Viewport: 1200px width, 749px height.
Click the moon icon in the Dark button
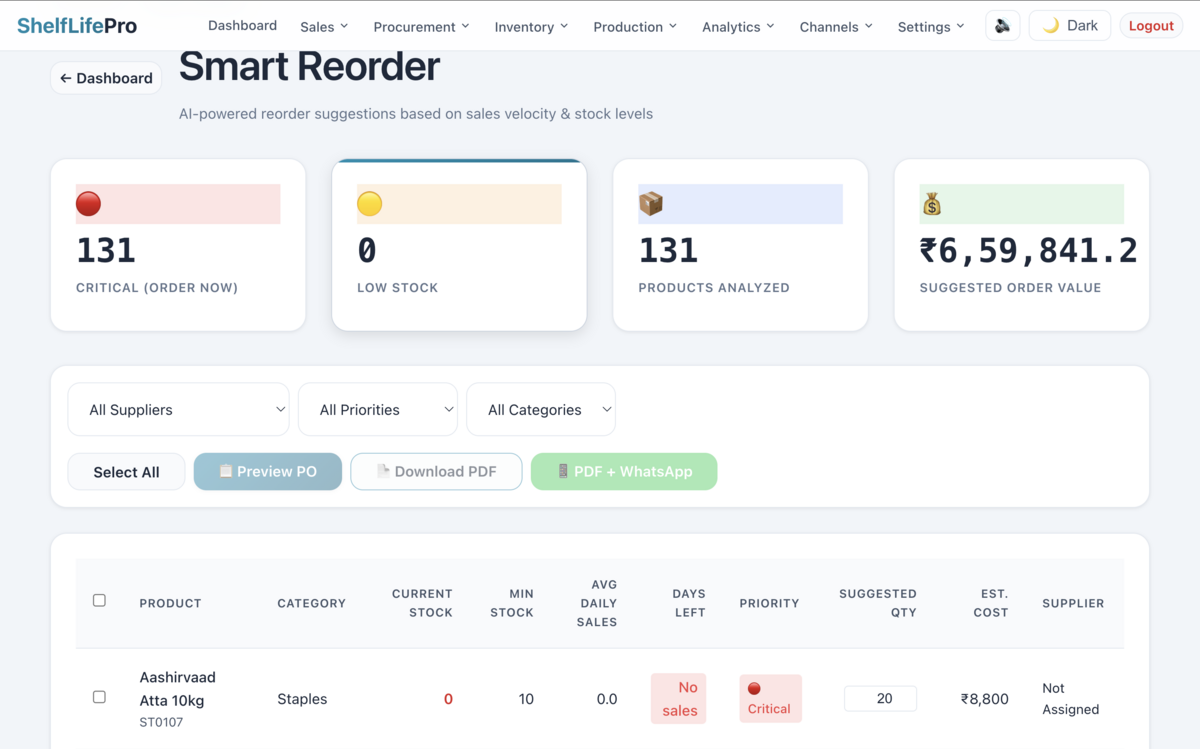click(1053, 24)
